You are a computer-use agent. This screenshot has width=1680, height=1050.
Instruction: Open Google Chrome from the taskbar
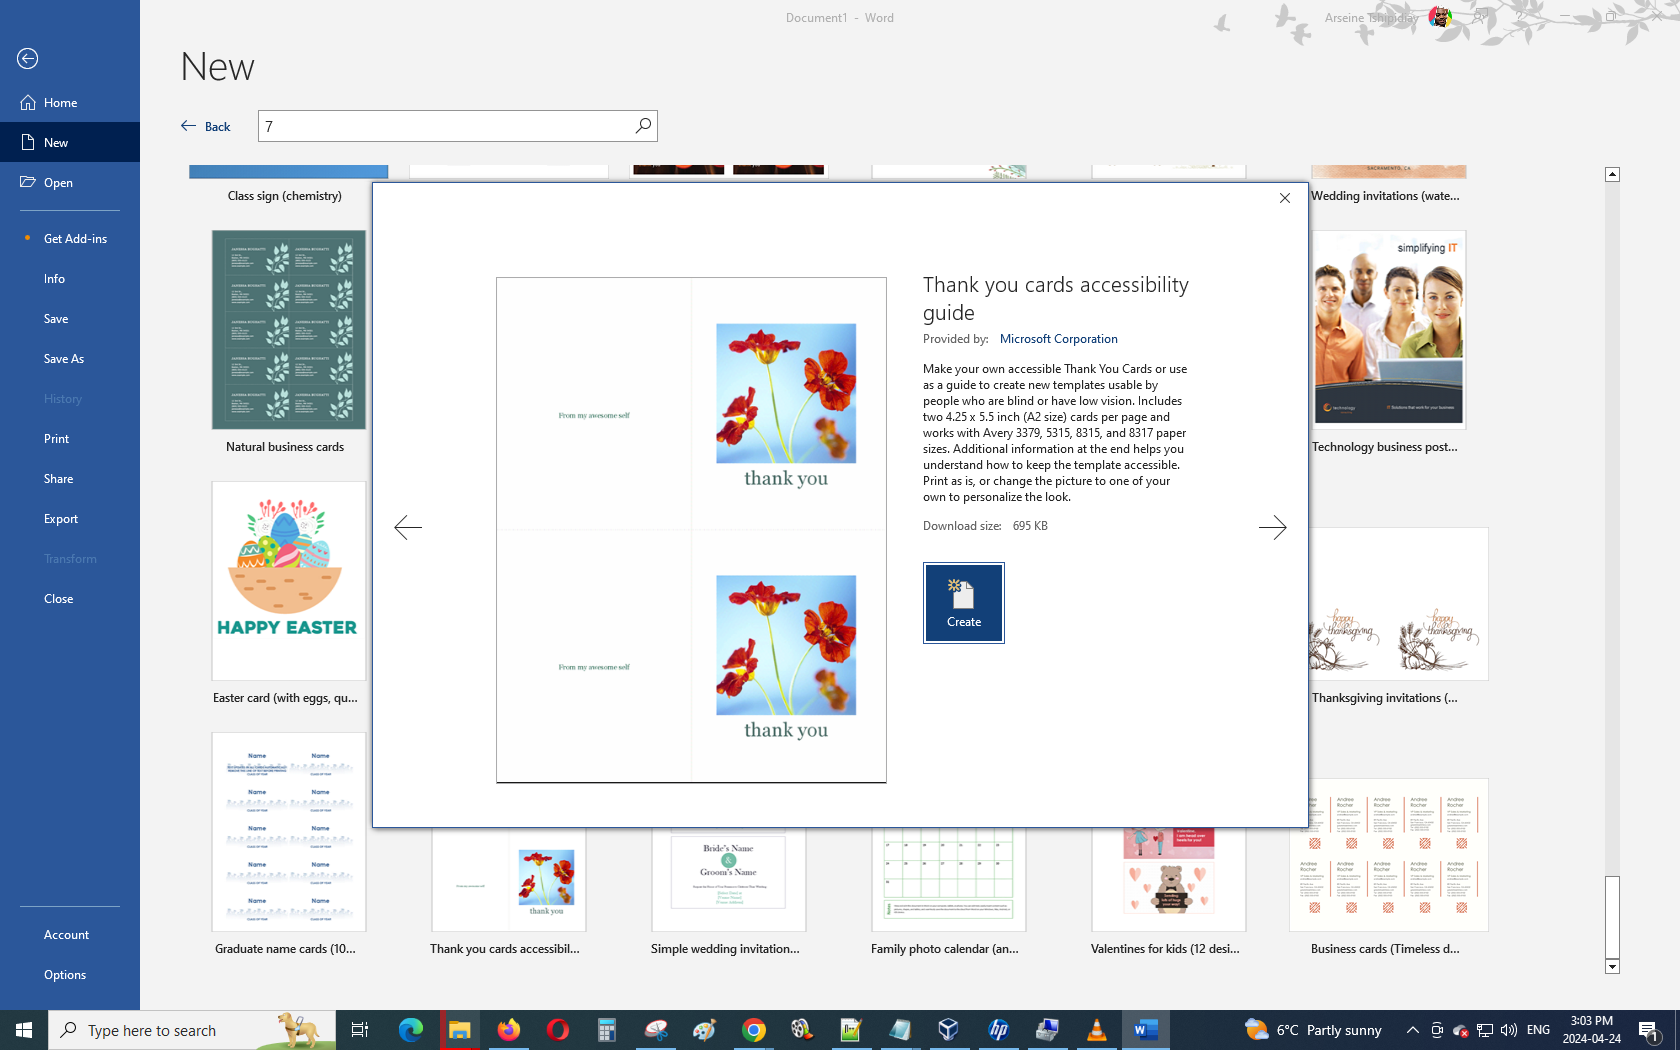point(753,1030)
